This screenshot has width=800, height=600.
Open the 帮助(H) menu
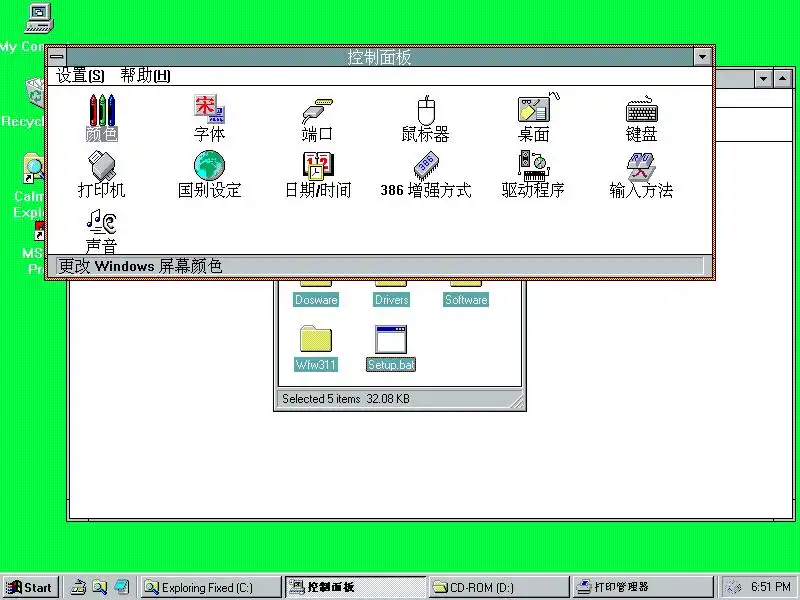pyautogui.click(x=145, y=76)
